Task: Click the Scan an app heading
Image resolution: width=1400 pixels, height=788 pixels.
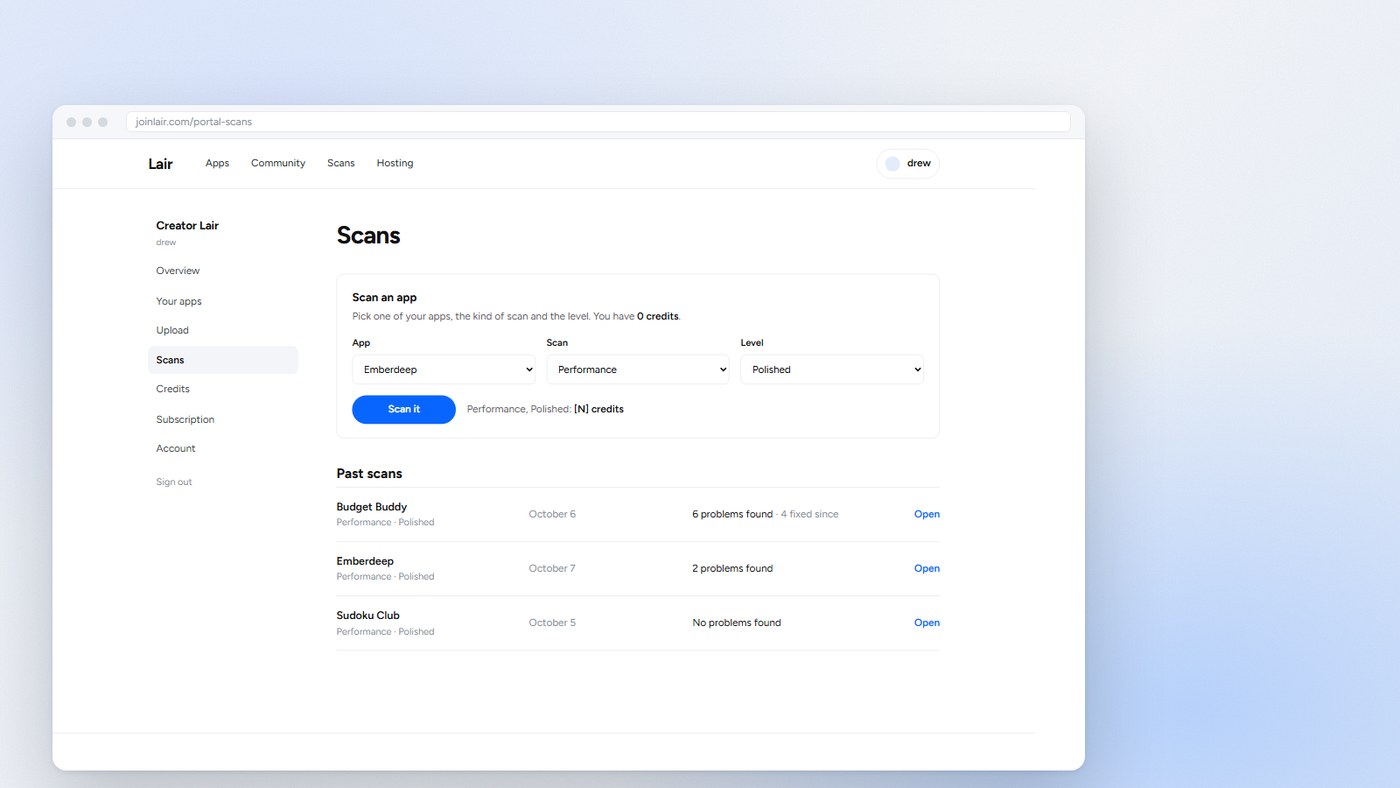Action: [x=384, y=297]
